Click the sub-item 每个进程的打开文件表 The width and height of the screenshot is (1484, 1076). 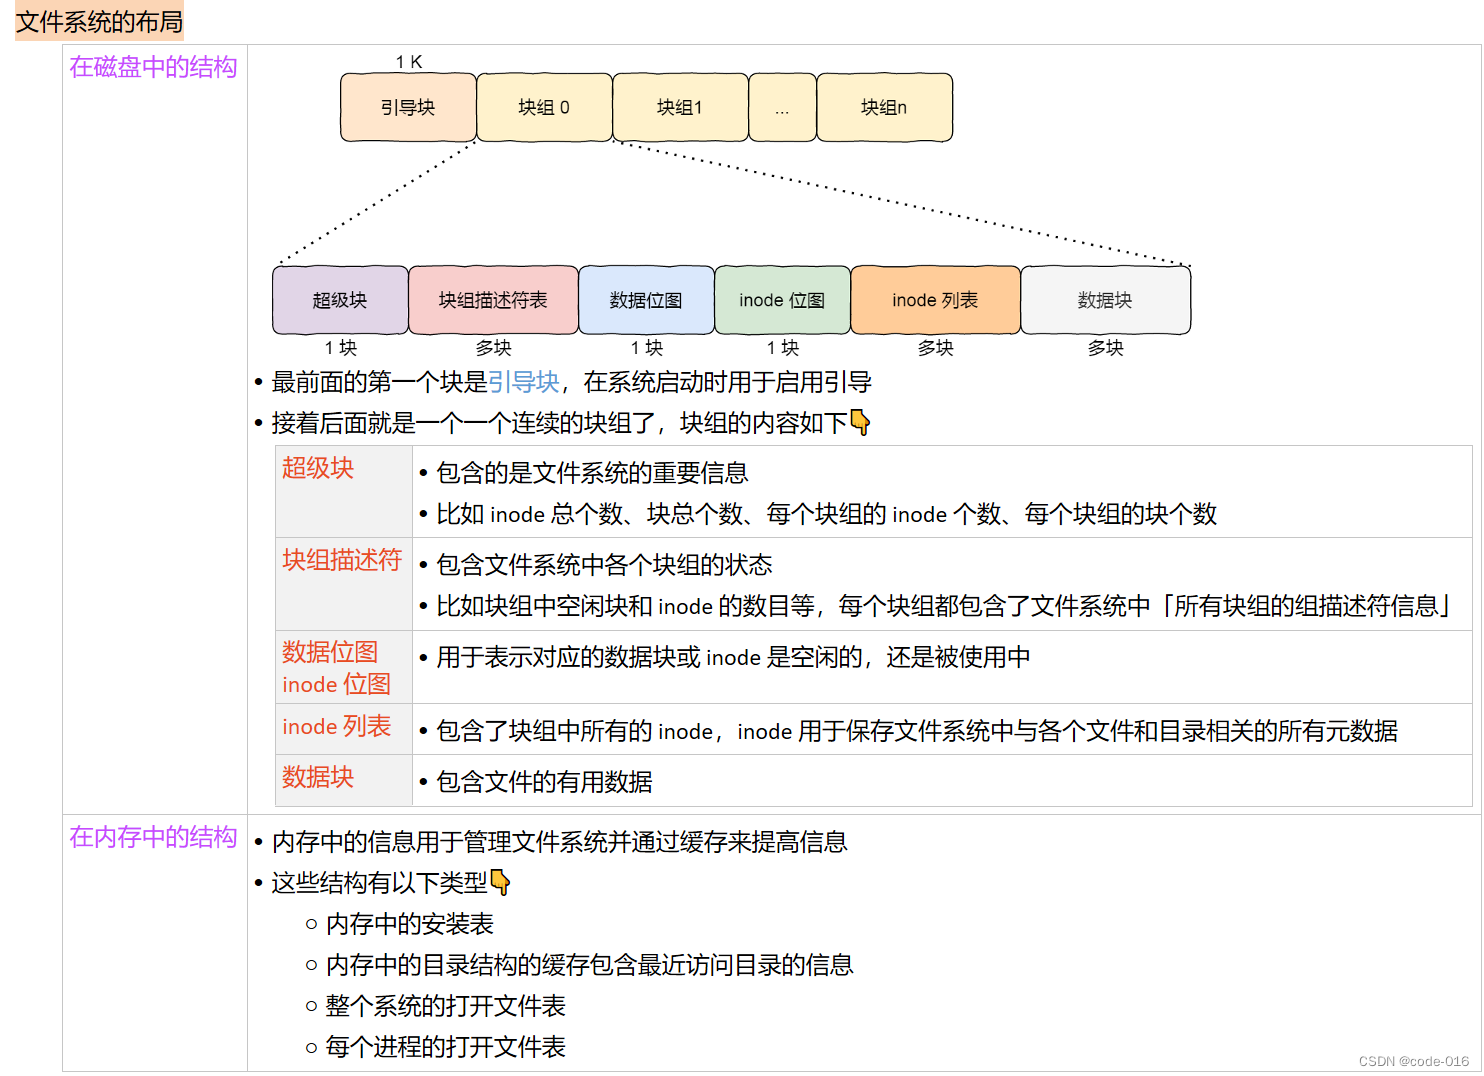(x=446, y=1047)
